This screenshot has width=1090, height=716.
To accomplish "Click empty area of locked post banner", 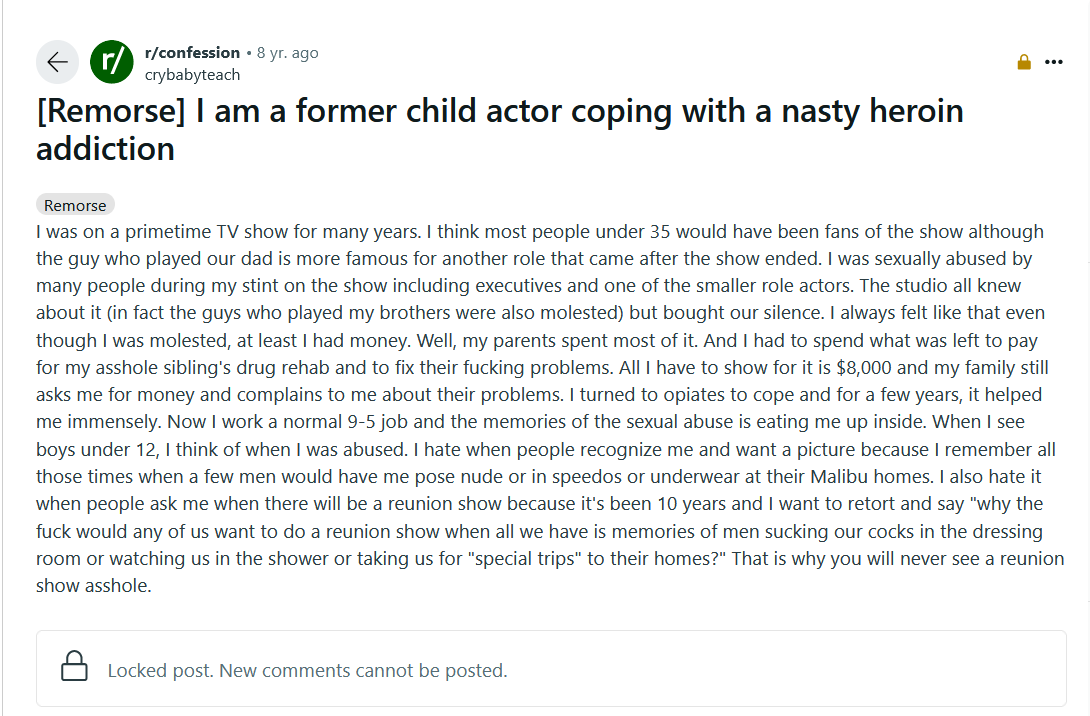I will point(786,669).
